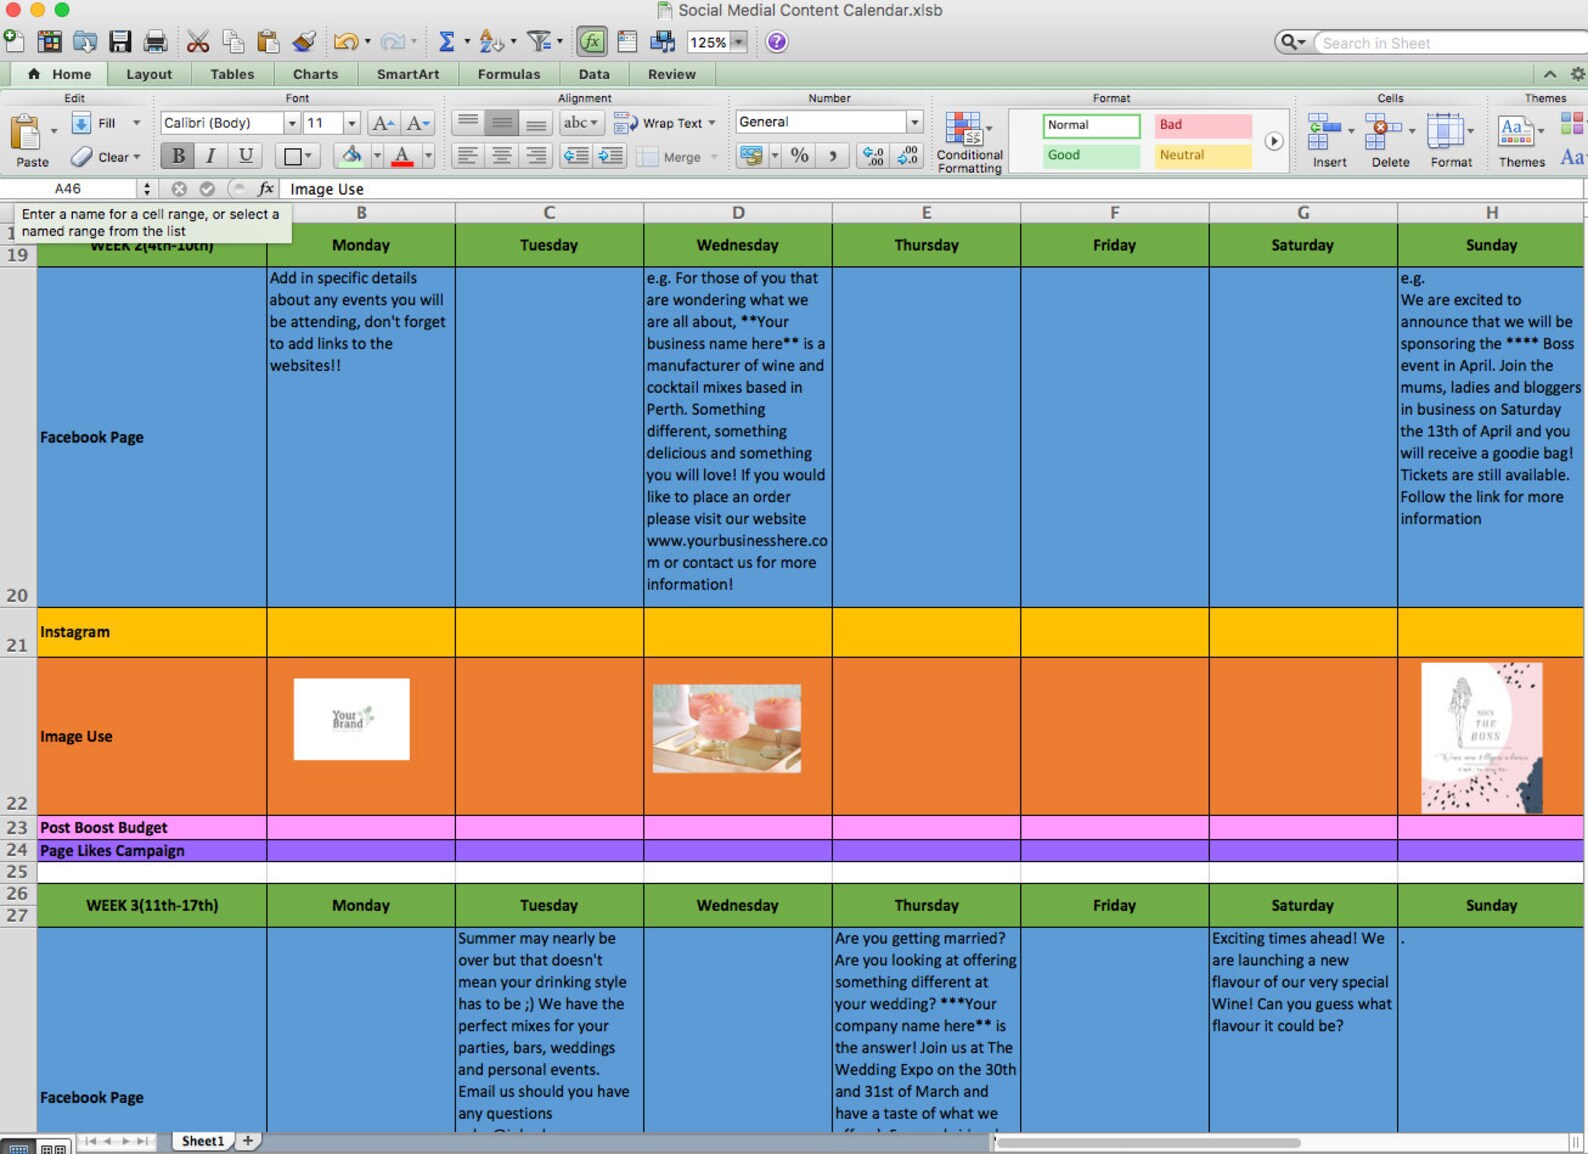Open Help with the purple question mark
Viewport: 1588px width, 1154px height.
[777, 42]
